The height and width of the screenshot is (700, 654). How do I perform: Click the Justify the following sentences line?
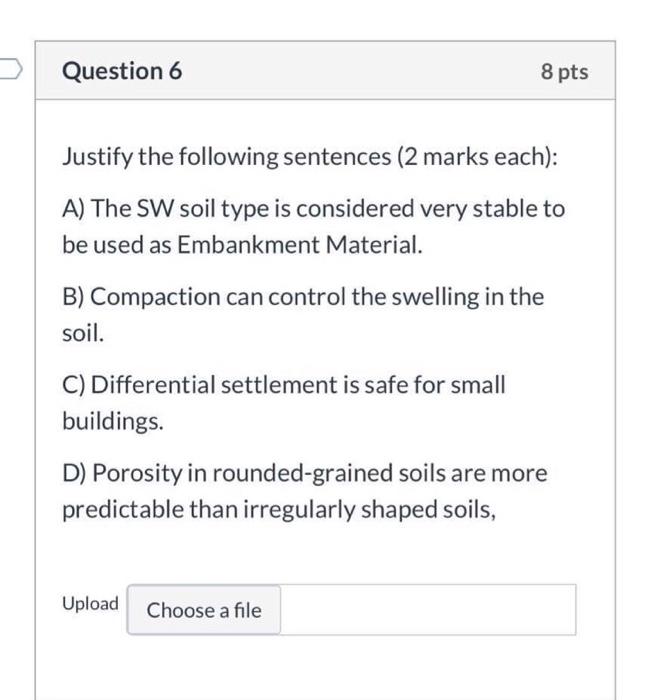[310, 157]
